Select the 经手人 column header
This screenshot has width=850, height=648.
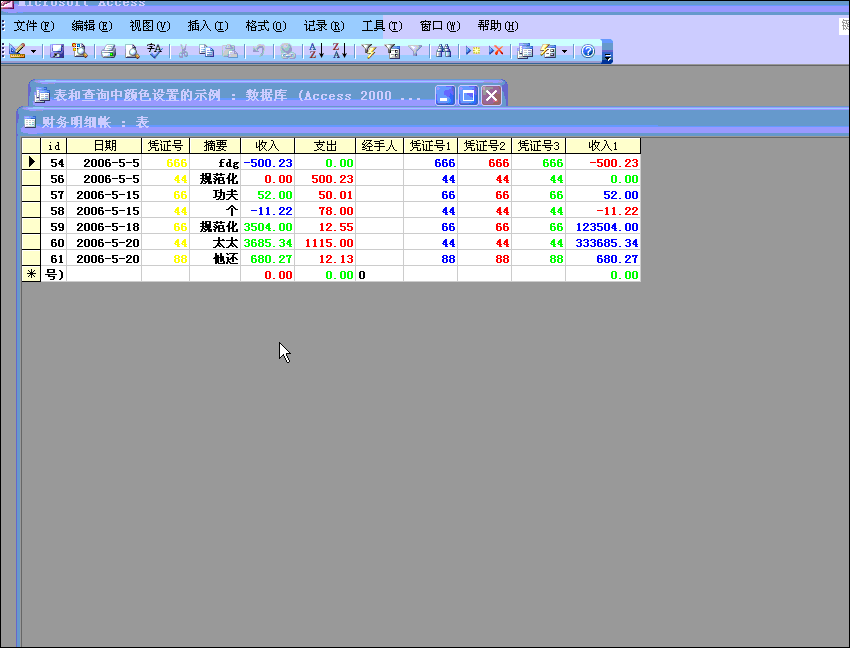click(379, 145)
